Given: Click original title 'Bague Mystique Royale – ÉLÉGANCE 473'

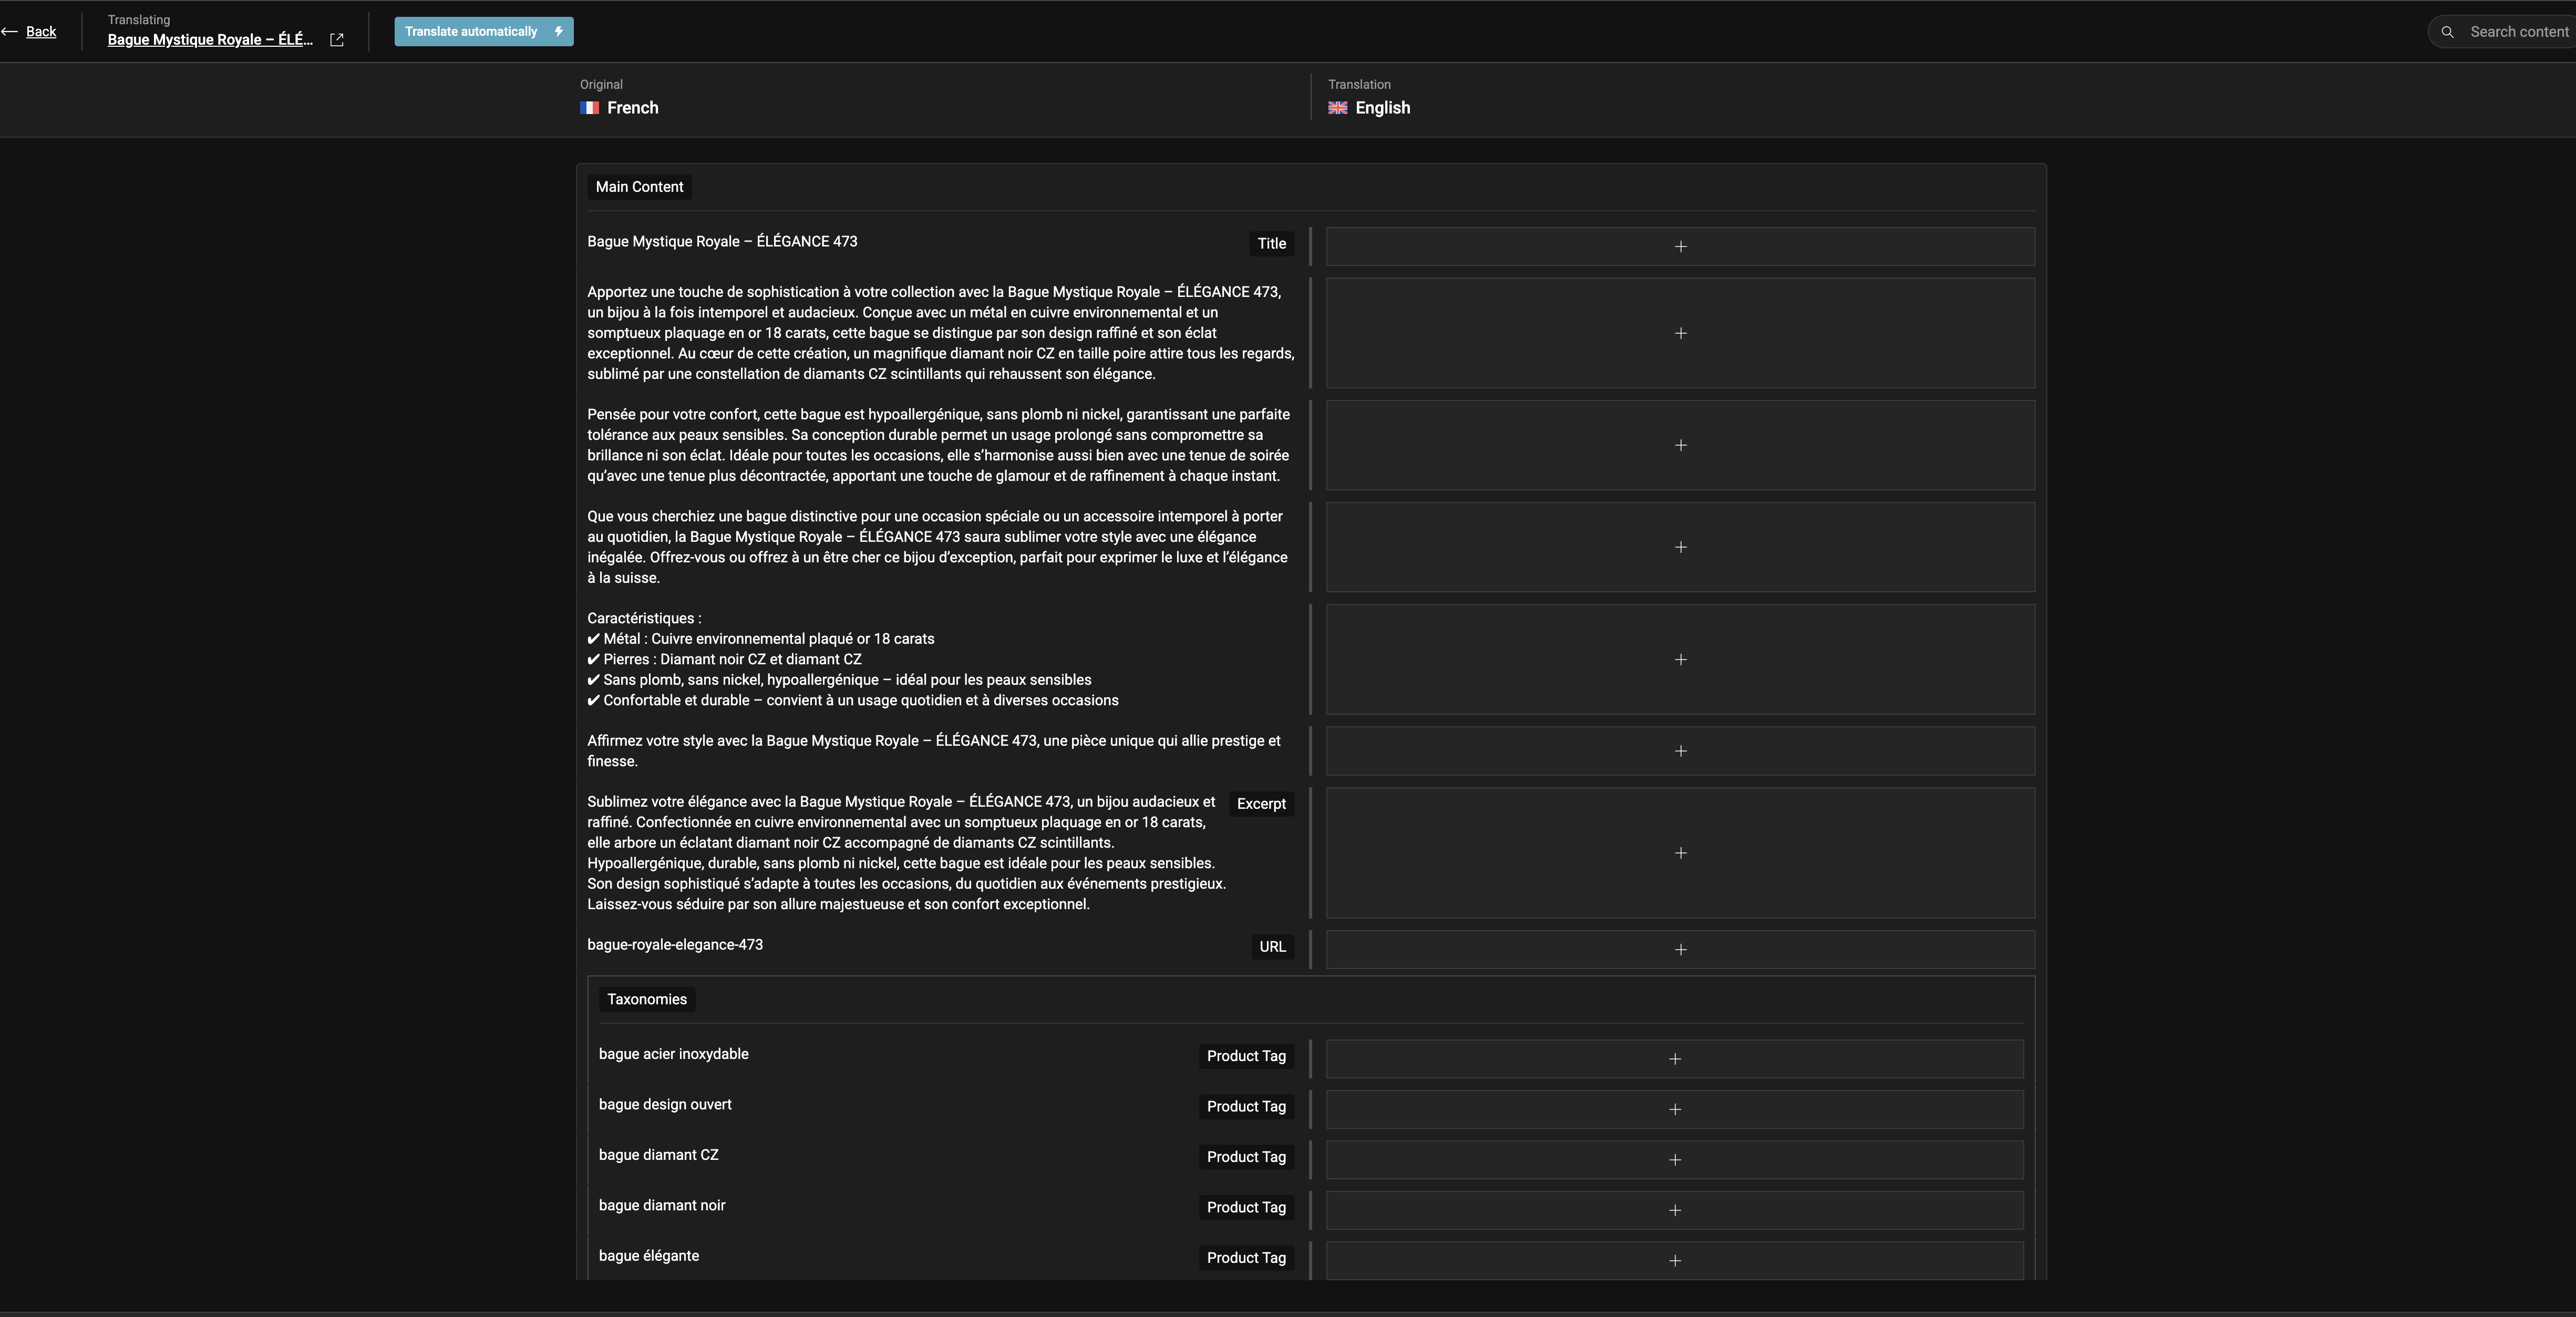Looking at the screenshot, I should pyautogui.click(x=722, y=242).
